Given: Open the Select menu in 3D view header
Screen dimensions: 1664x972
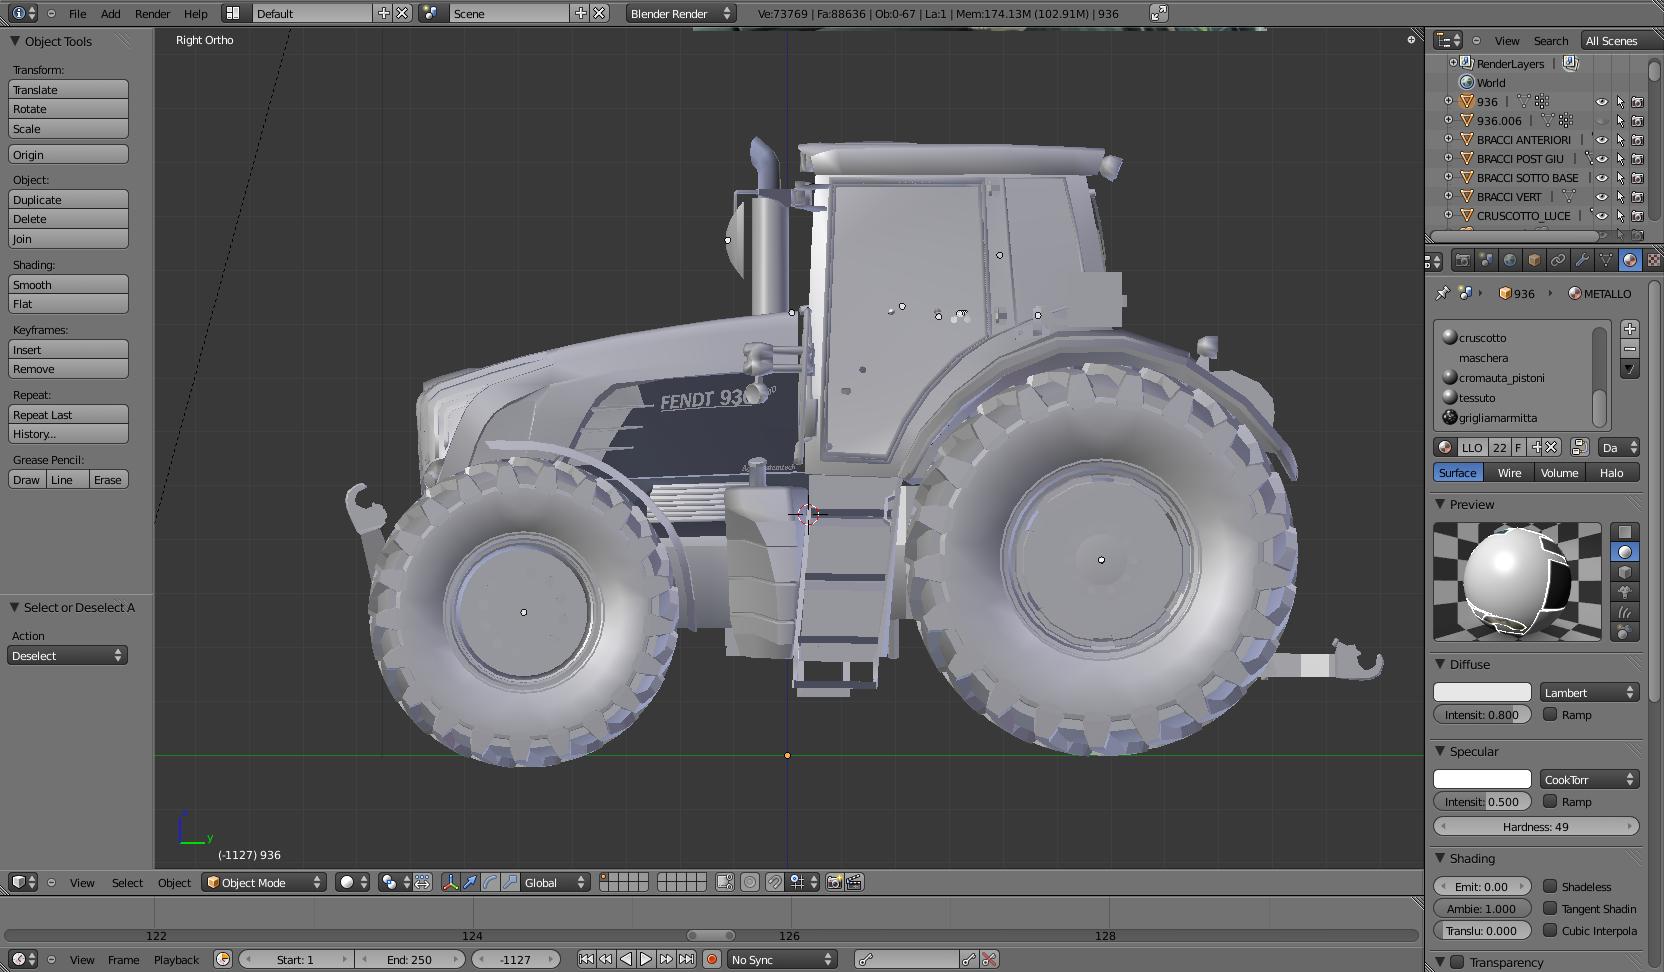Looking at the screenshot, I should [127, 882].
